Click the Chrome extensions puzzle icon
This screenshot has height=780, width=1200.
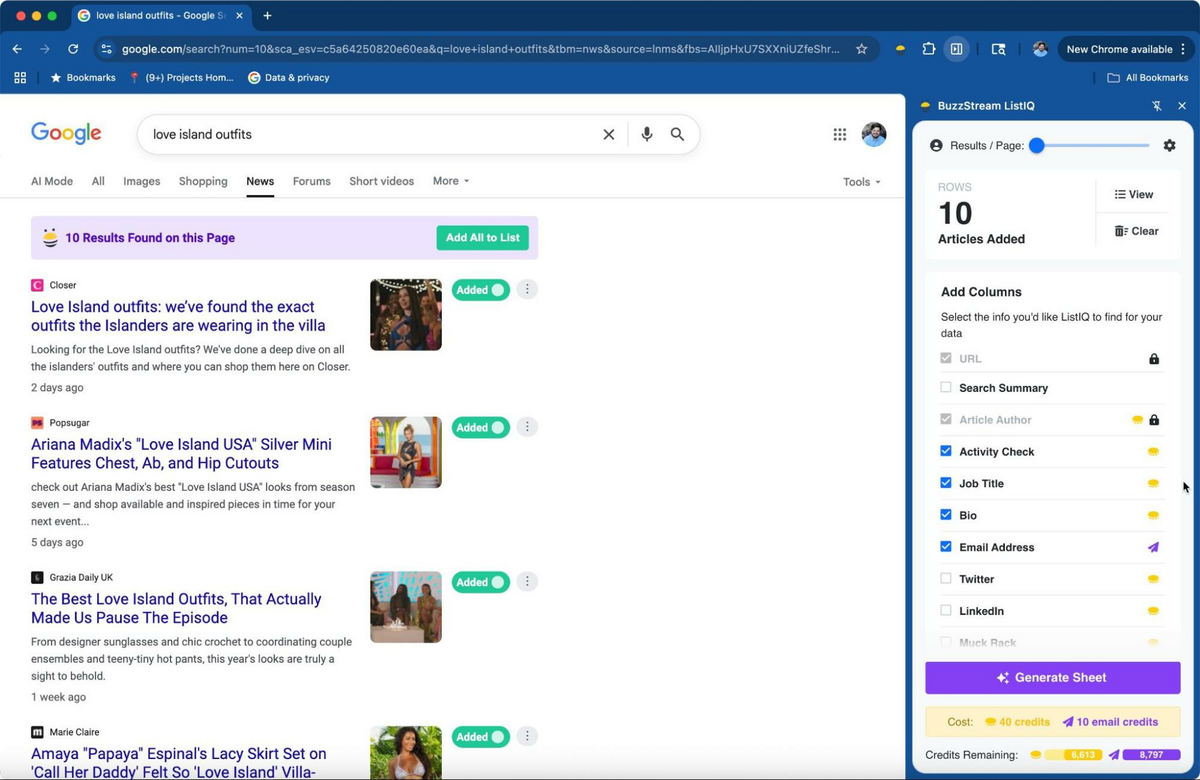[x=929, y=49]
